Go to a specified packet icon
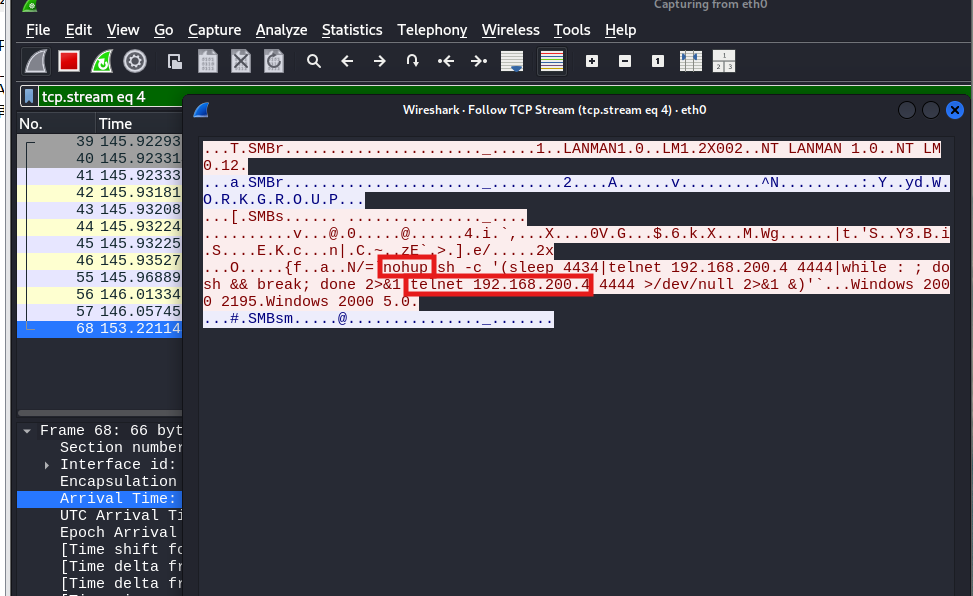Screen dimensions: 973x596 [x=413, y=61]
